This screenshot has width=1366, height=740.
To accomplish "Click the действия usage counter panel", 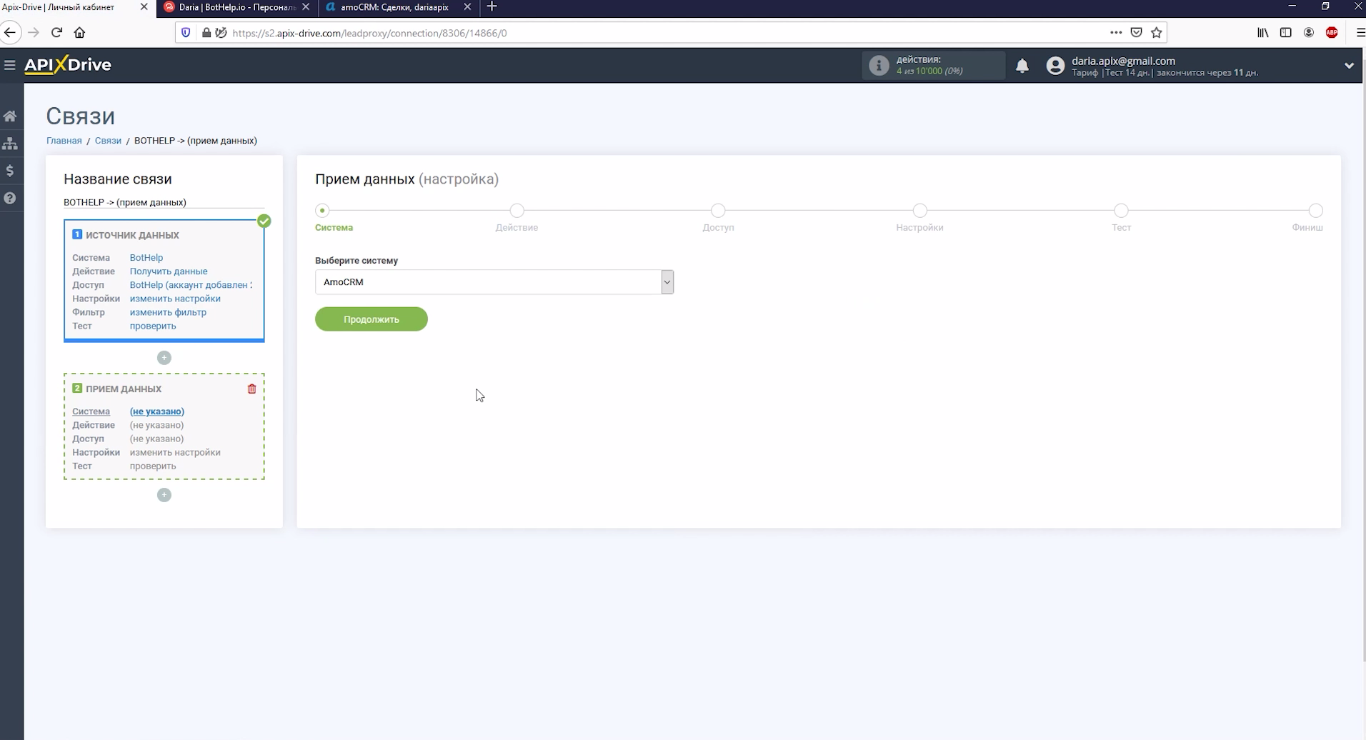I will [933, 66].
